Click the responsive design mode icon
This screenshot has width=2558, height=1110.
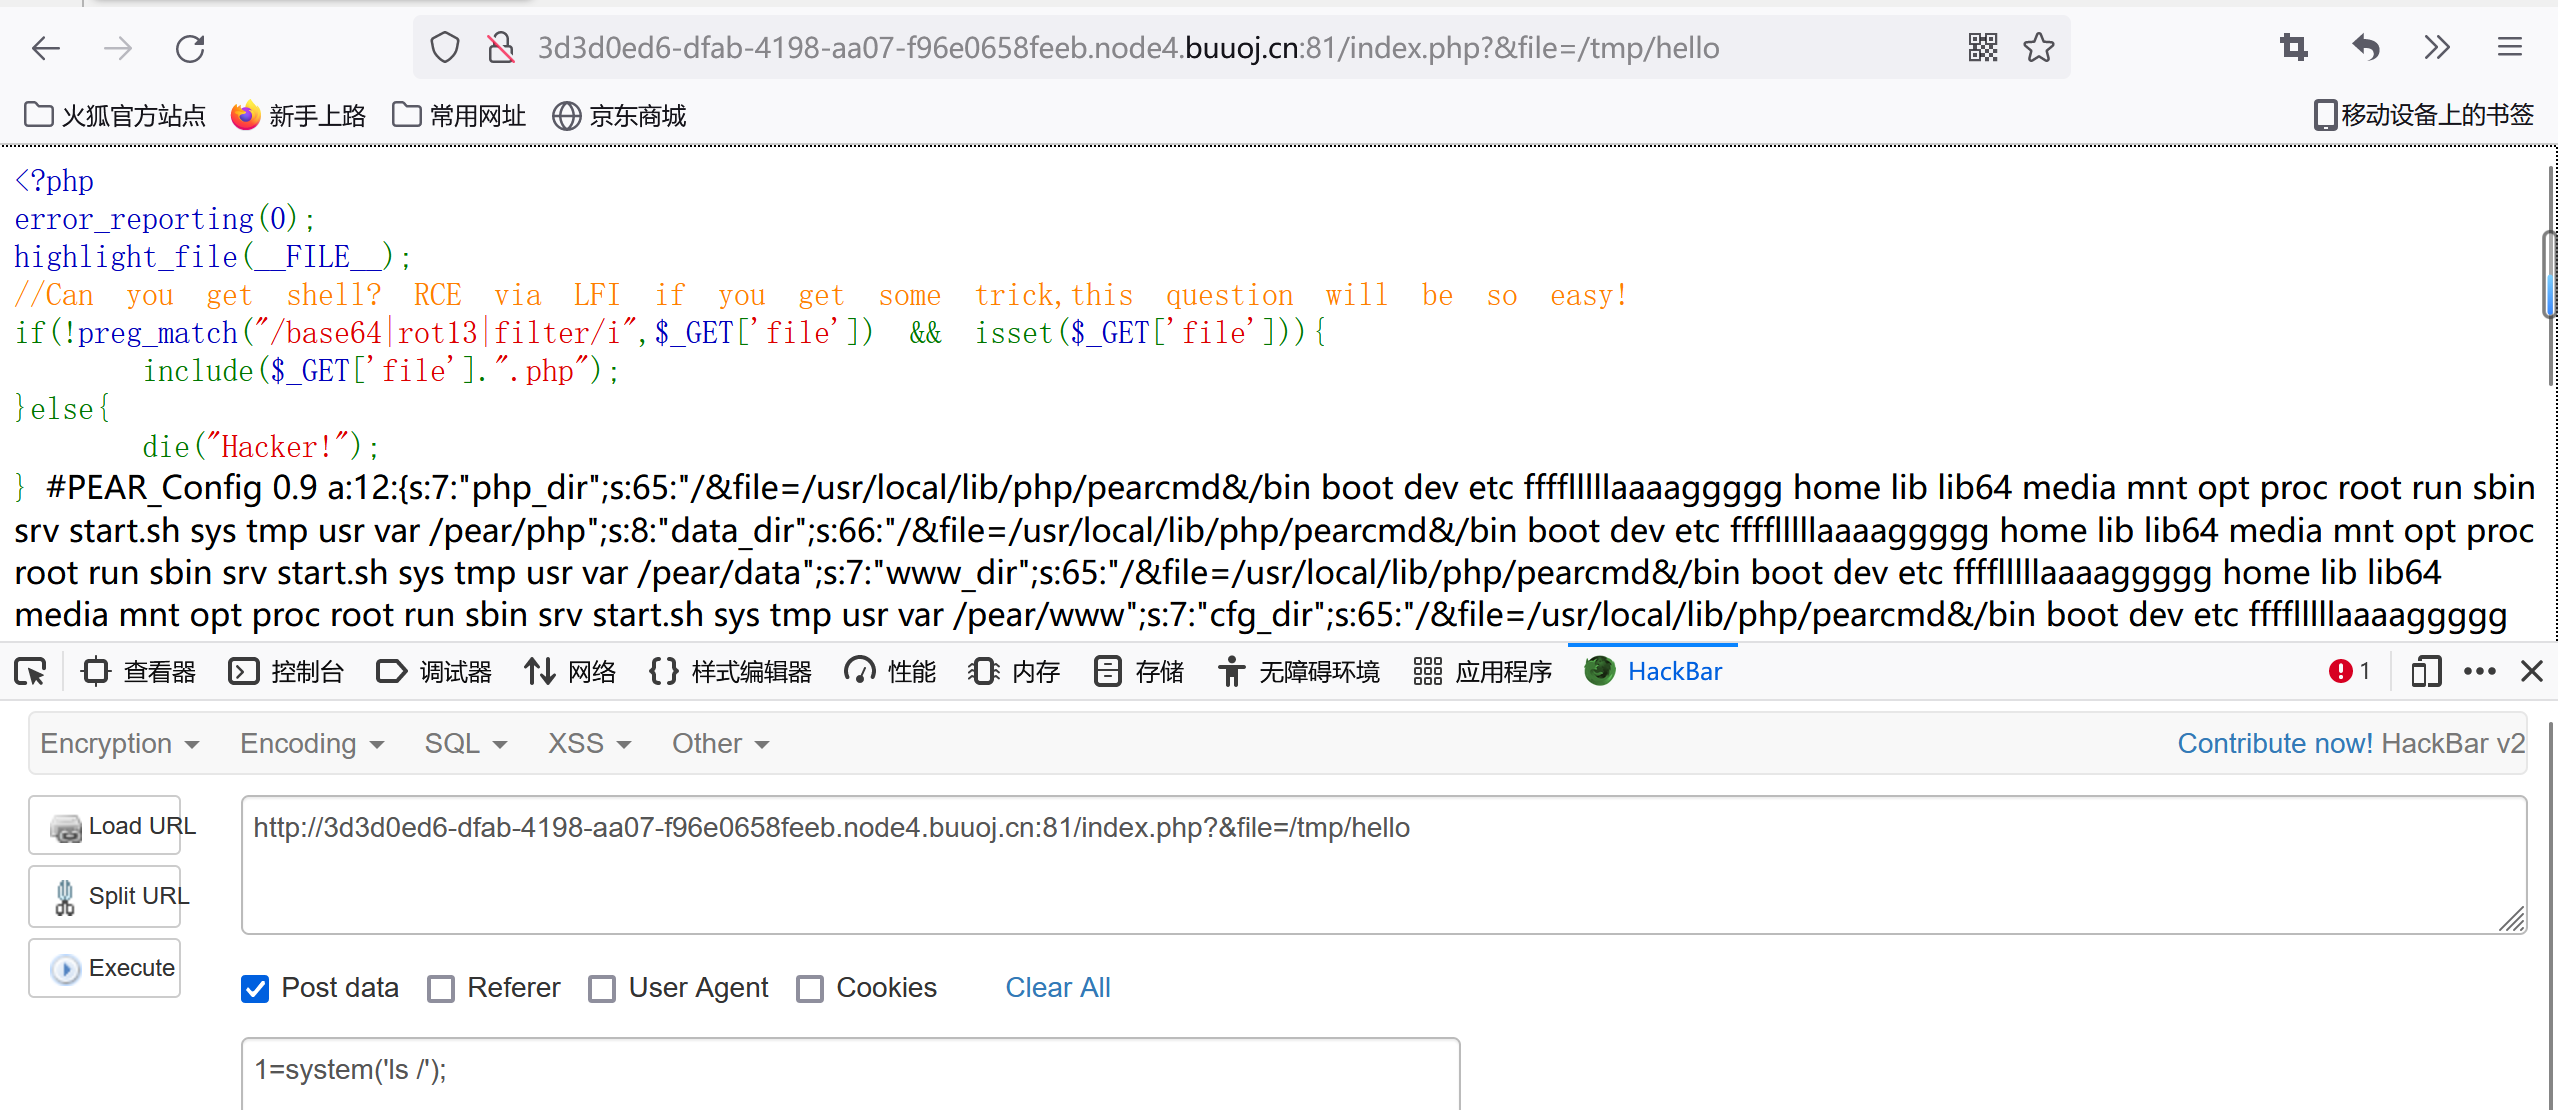[2425, 672]
